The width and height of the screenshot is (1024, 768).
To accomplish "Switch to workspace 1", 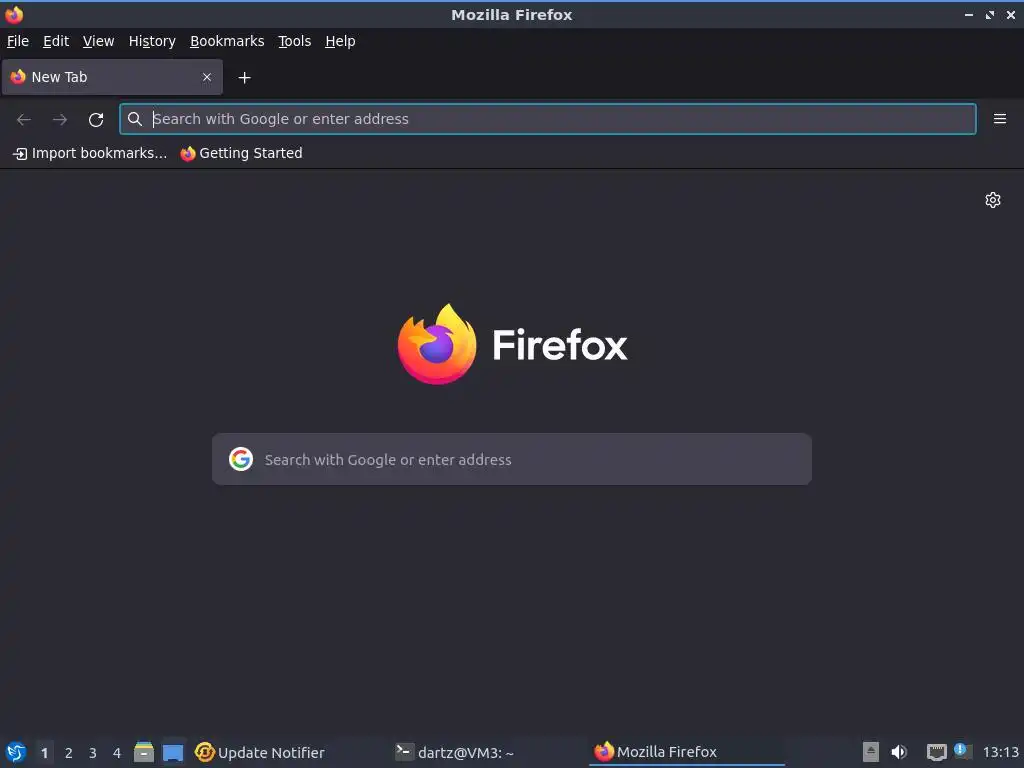I will click(x=44, y=753).
